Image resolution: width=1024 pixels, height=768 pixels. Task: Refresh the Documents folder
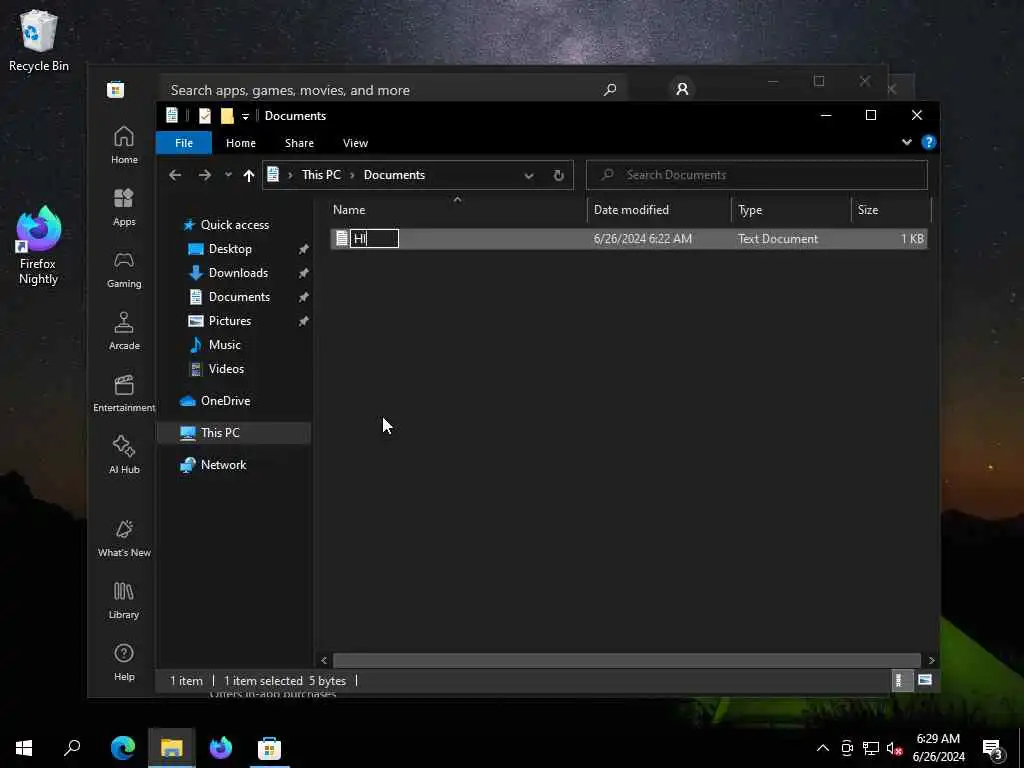pos(558,175)
